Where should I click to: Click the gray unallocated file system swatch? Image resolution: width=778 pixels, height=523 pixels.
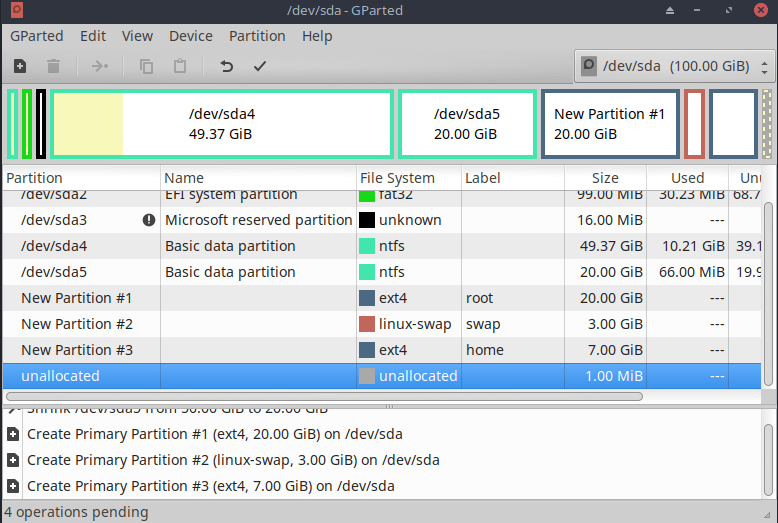pos(367,376)
